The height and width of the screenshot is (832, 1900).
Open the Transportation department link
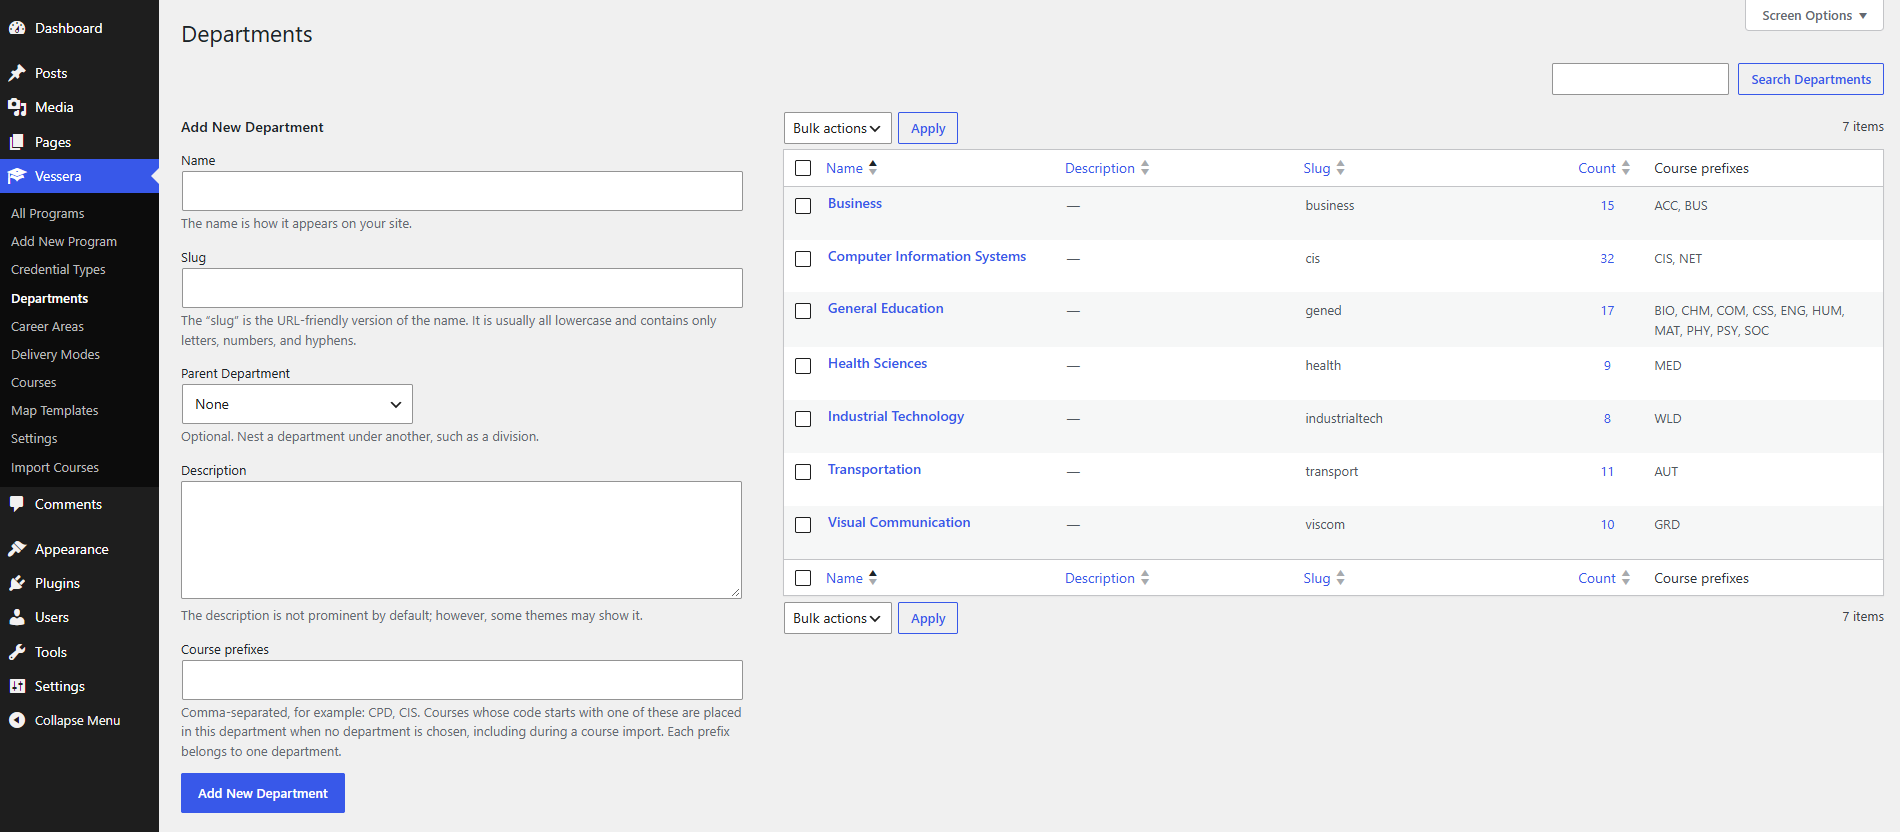tap(874, 469)
